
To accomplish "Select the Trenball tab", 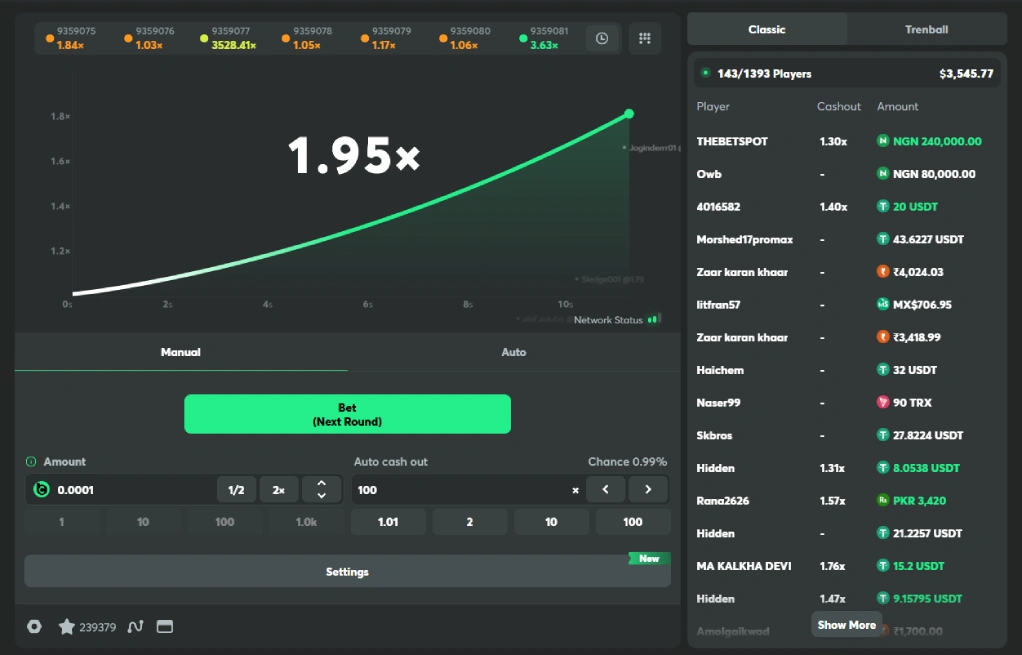I will (x=926, y=29).
